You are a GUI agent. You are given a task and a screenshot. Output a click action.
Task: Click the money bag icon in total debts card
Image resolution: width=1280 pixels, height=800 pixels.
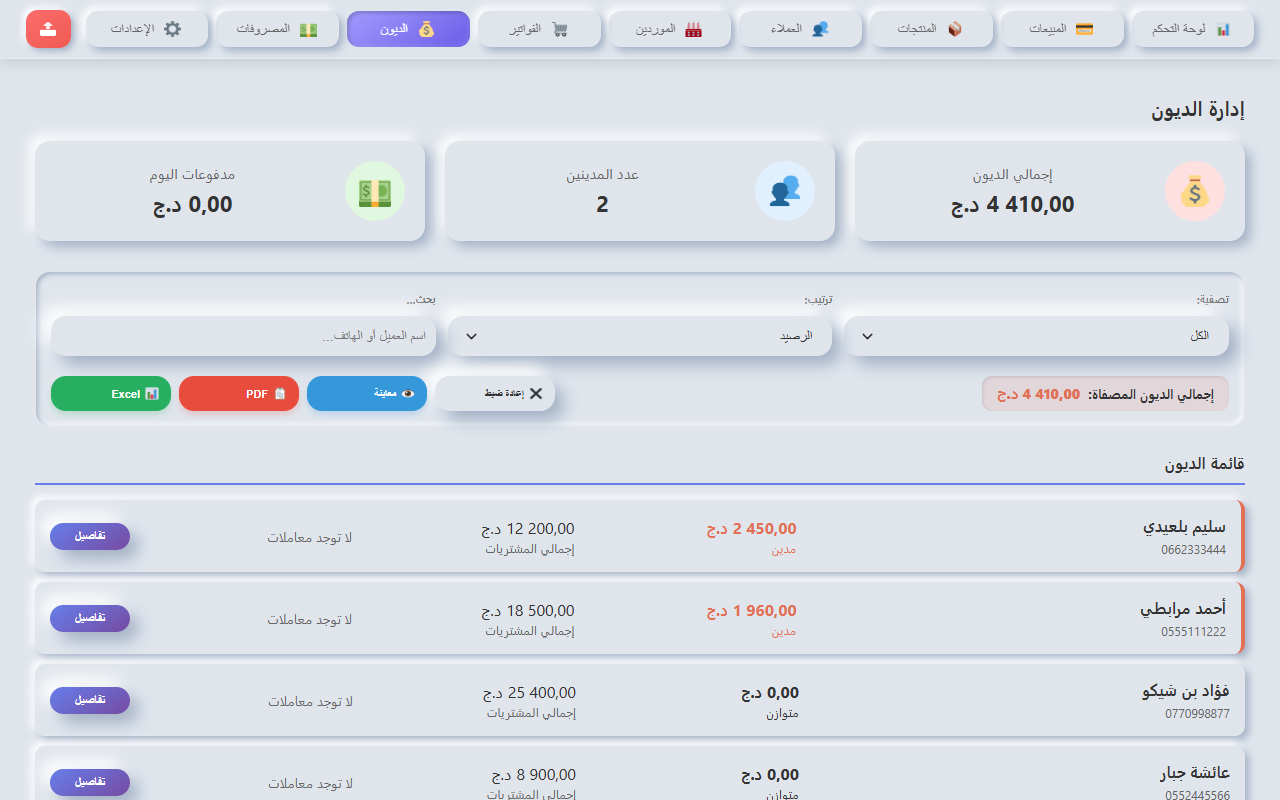point(1195,191)
